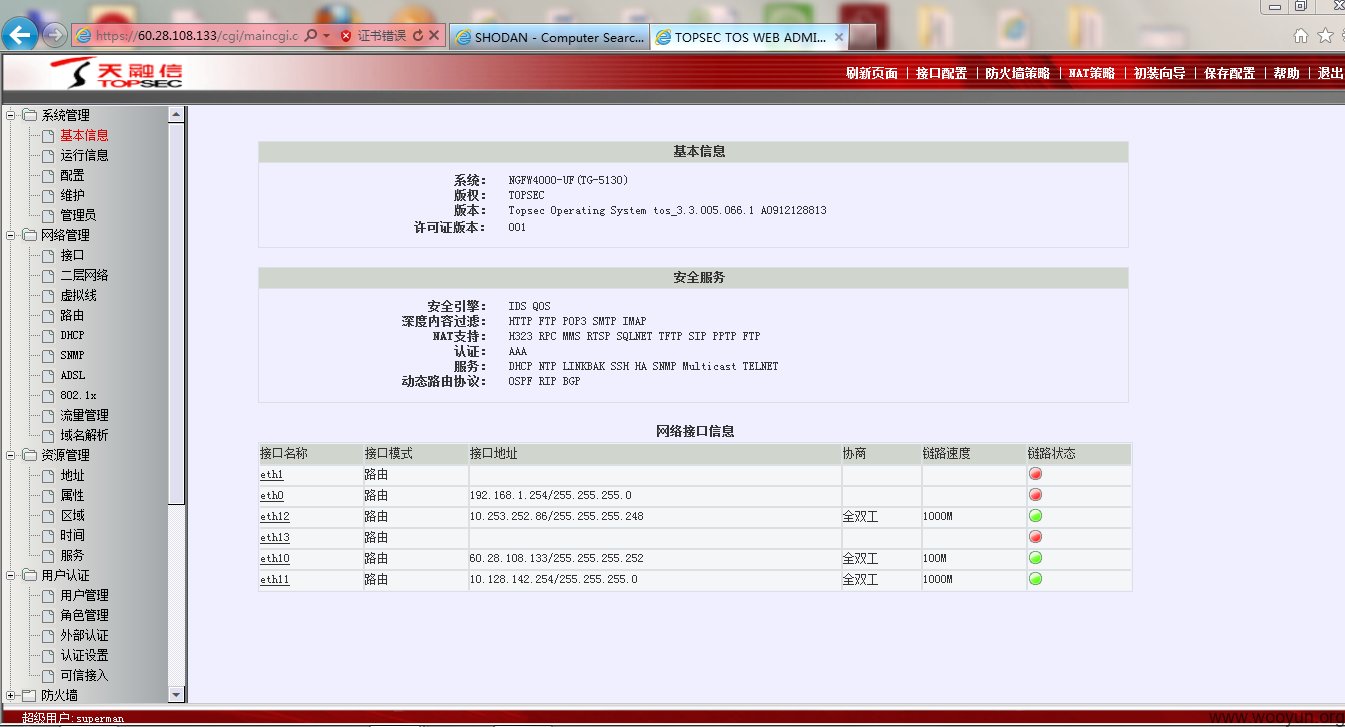
Task: Focus the URL address field
Action: tap(196, 35)
